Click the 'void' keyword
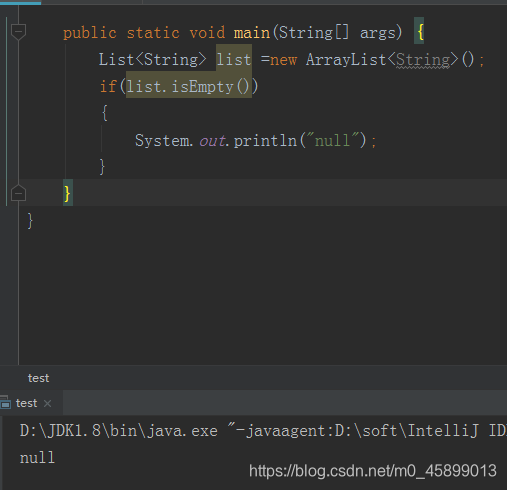Screen dimensions: 507x490 207,33
